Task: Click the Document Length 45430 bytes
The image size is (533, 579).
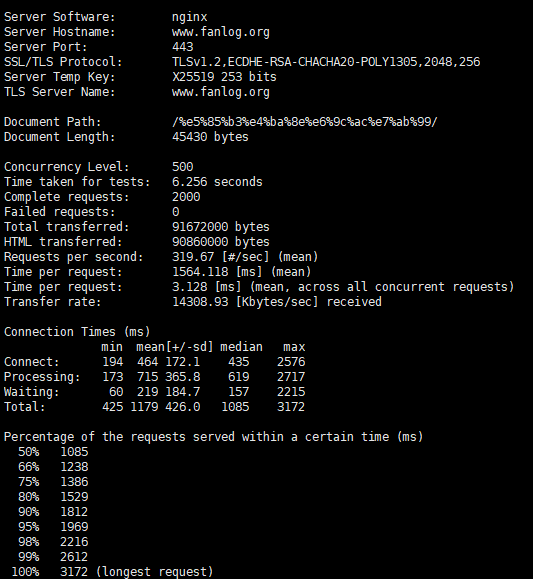Action: (210, 137)
